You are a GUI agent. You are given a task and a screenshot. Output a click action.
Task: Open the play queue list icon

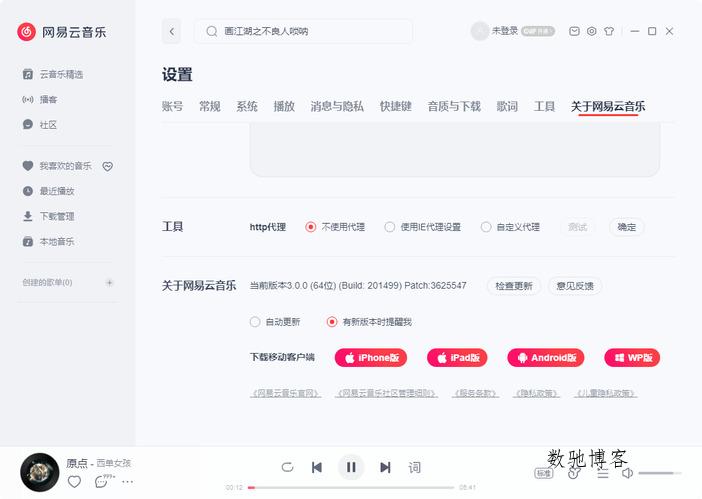603,473
